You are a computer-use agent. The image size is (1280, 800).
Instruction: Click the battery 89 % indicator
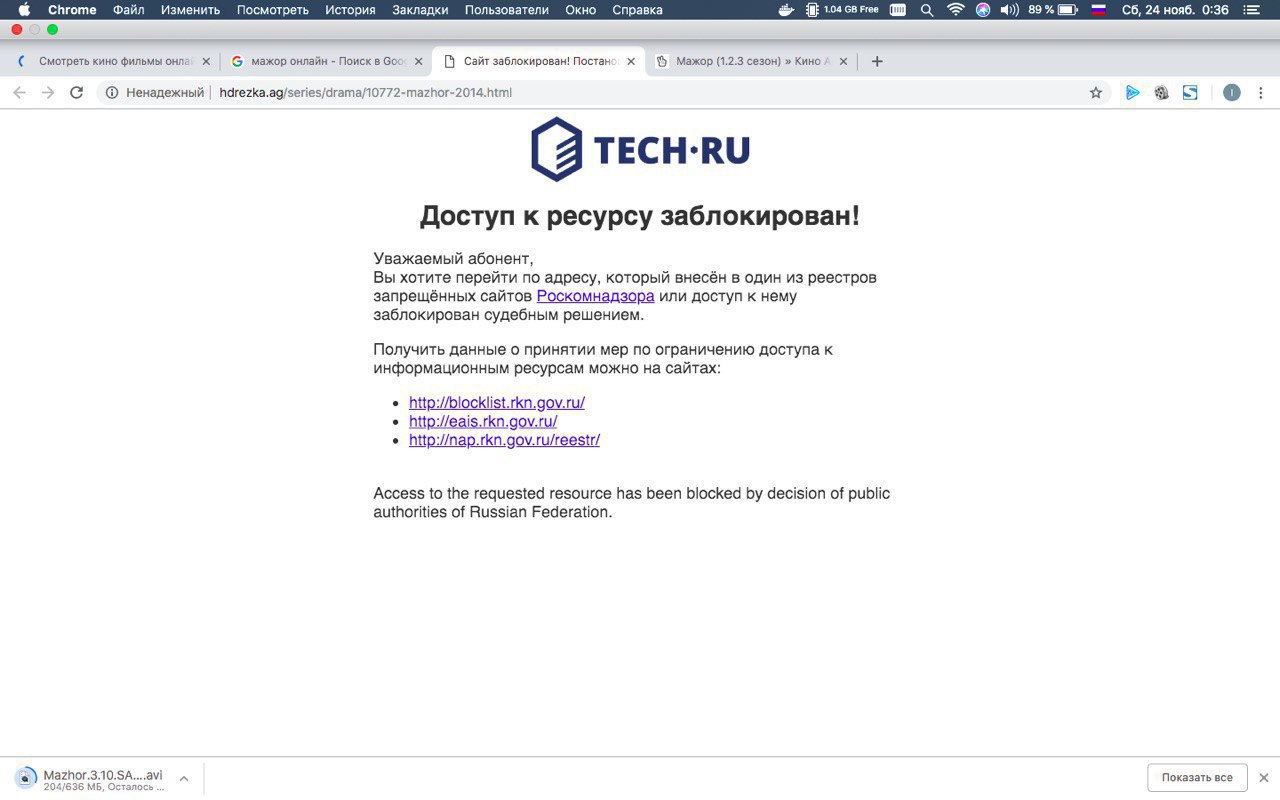(x=1053, y=10)
